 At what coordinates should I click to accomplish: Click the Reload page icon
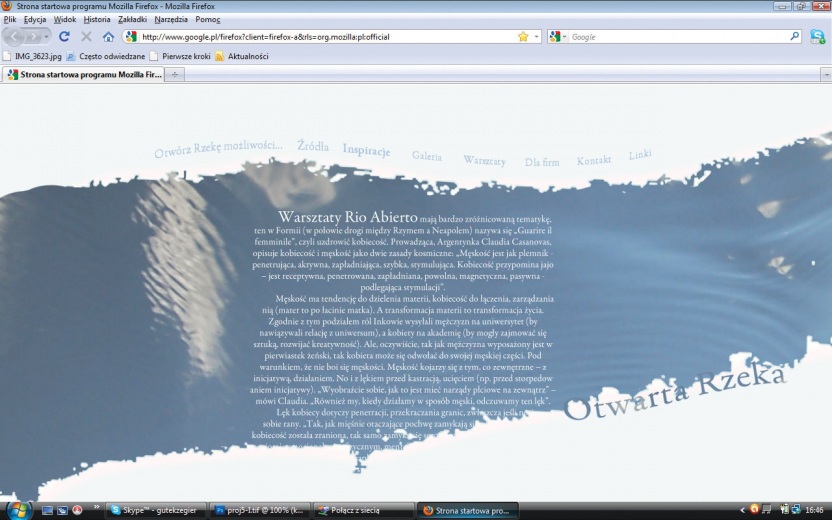pyautogui.click(x=64, y=37)
